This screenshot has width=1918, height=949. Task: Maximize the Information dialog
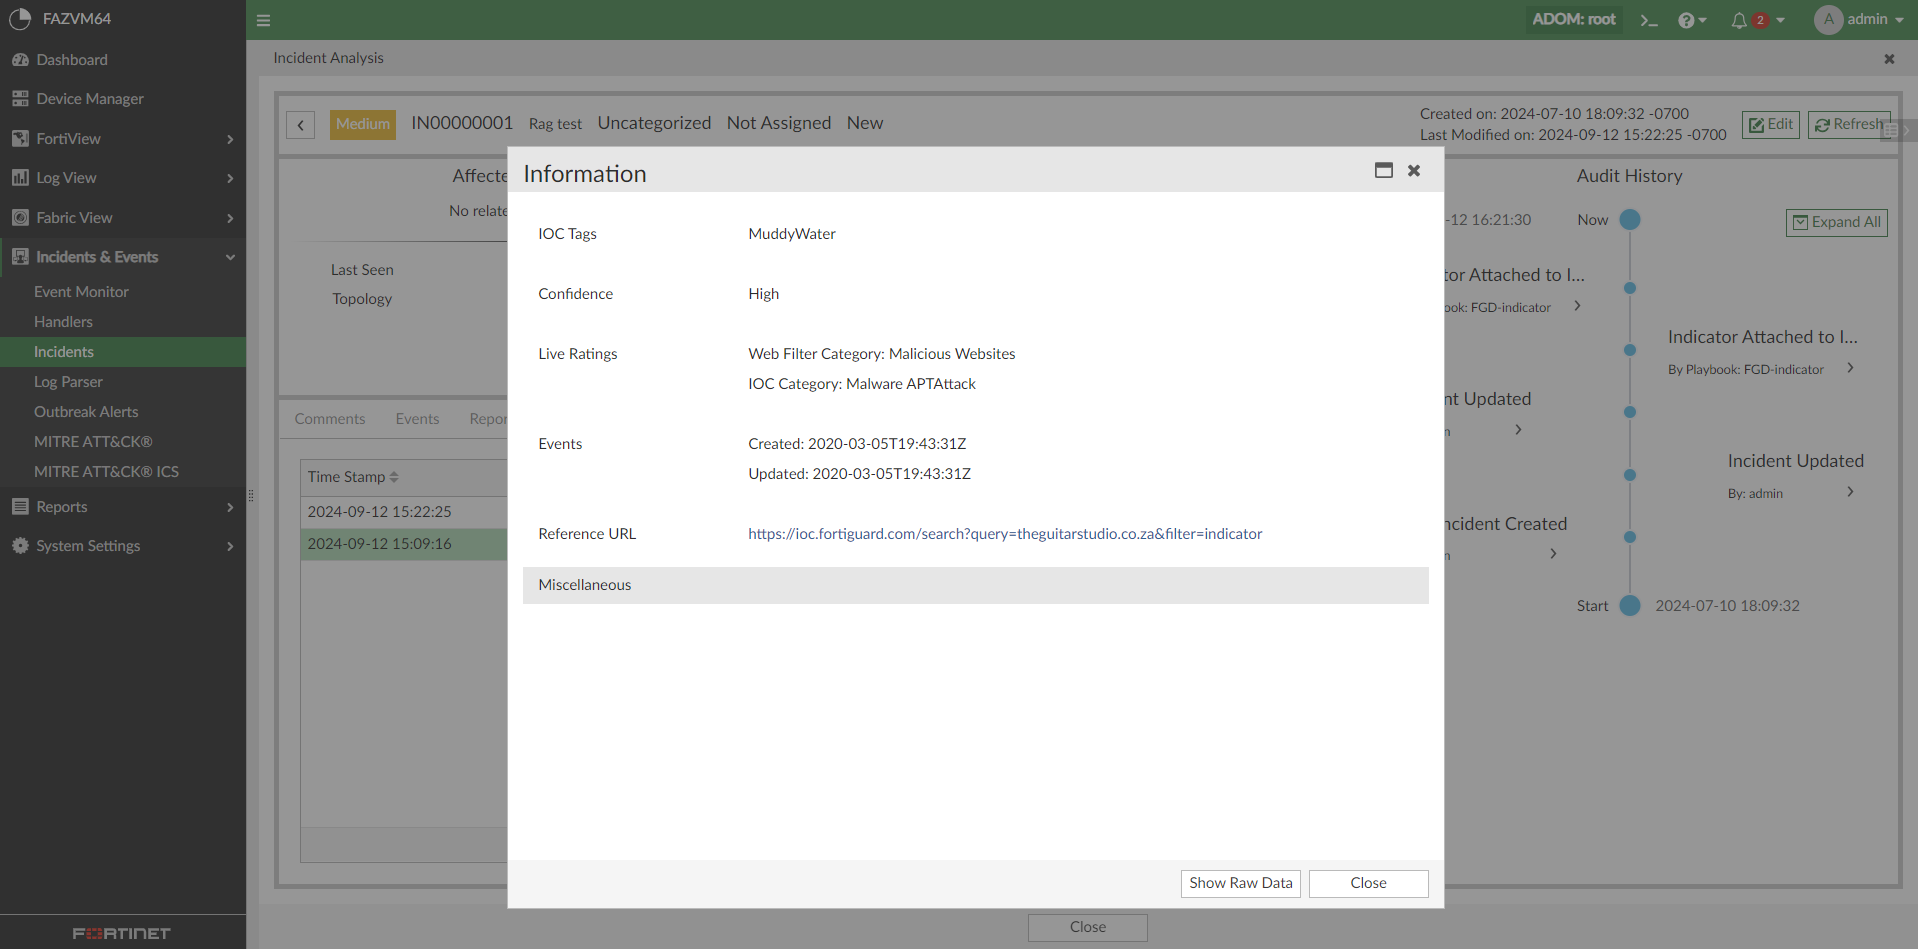pyautogui.click(x=1384, y=170)
